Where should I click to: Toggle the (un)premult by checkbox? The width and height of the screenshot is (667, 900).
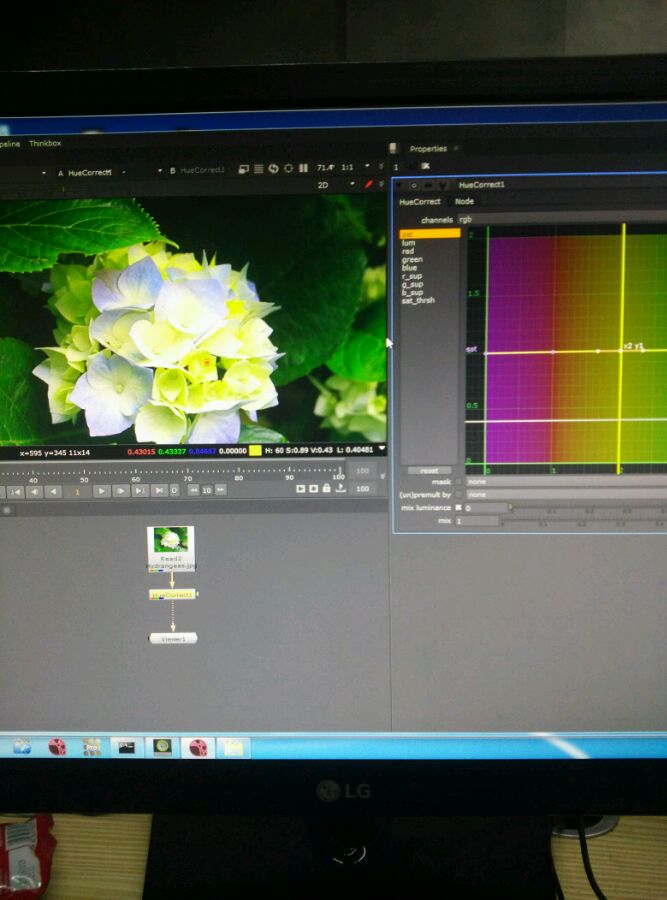click(458, 494)
